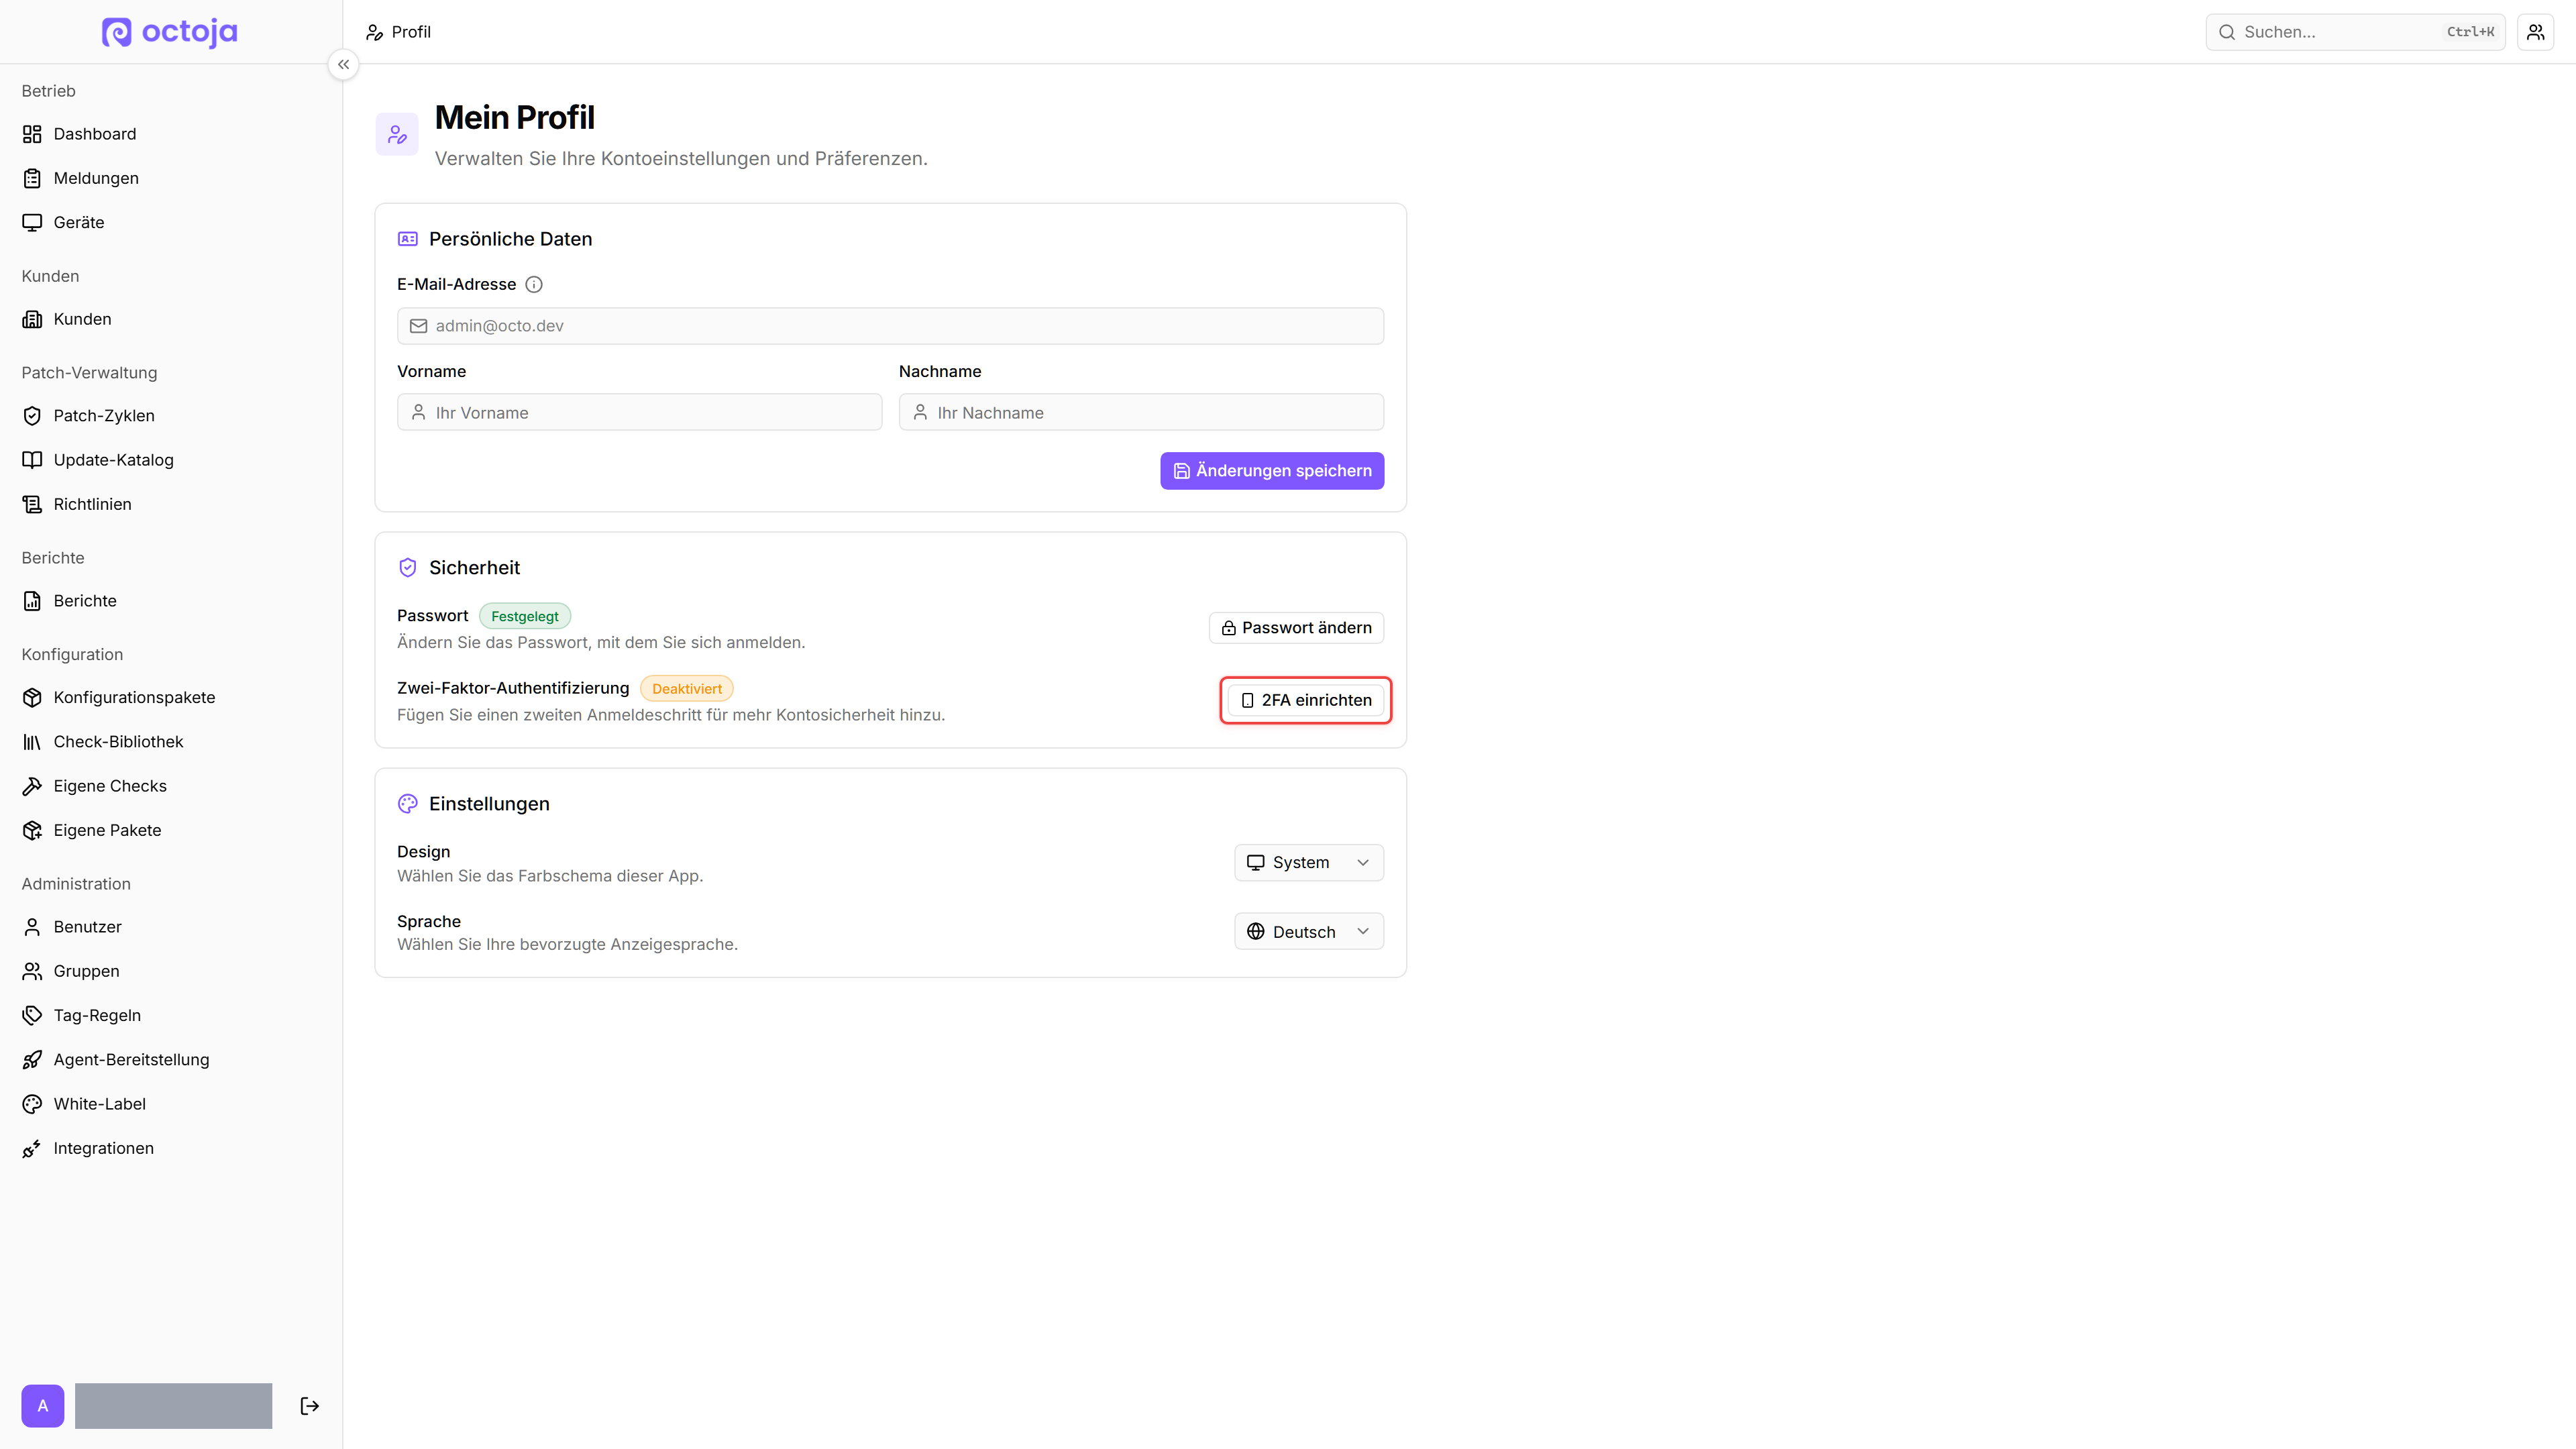The width and height of the screenshot is (2576, 1449).
Task: Go to Check-Bibliothek menu item
Action: pos(171,742)
